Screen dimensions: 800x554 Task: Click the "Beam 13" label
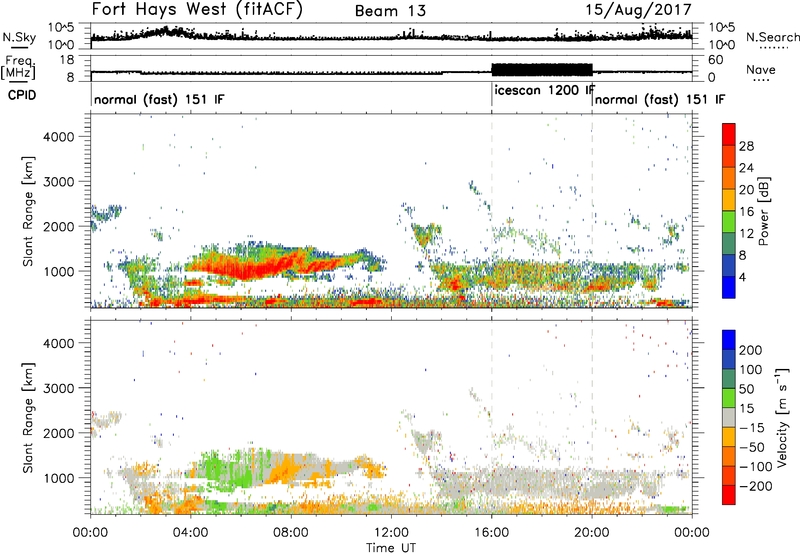point(390,11)
